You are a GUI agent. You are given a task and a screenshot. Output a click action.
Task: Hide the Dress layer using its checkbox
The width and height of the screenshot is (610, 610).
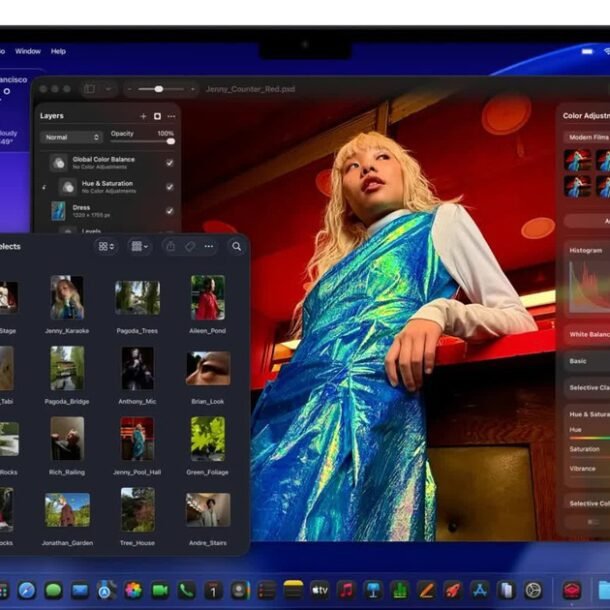tap(169, 211)
